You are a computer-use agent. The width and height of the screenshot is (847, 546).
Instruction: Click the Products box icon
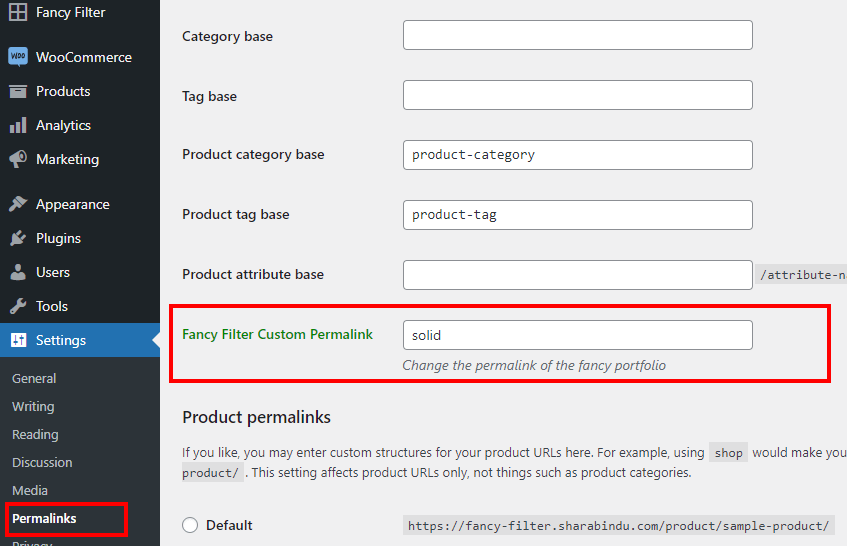point(18,91)
